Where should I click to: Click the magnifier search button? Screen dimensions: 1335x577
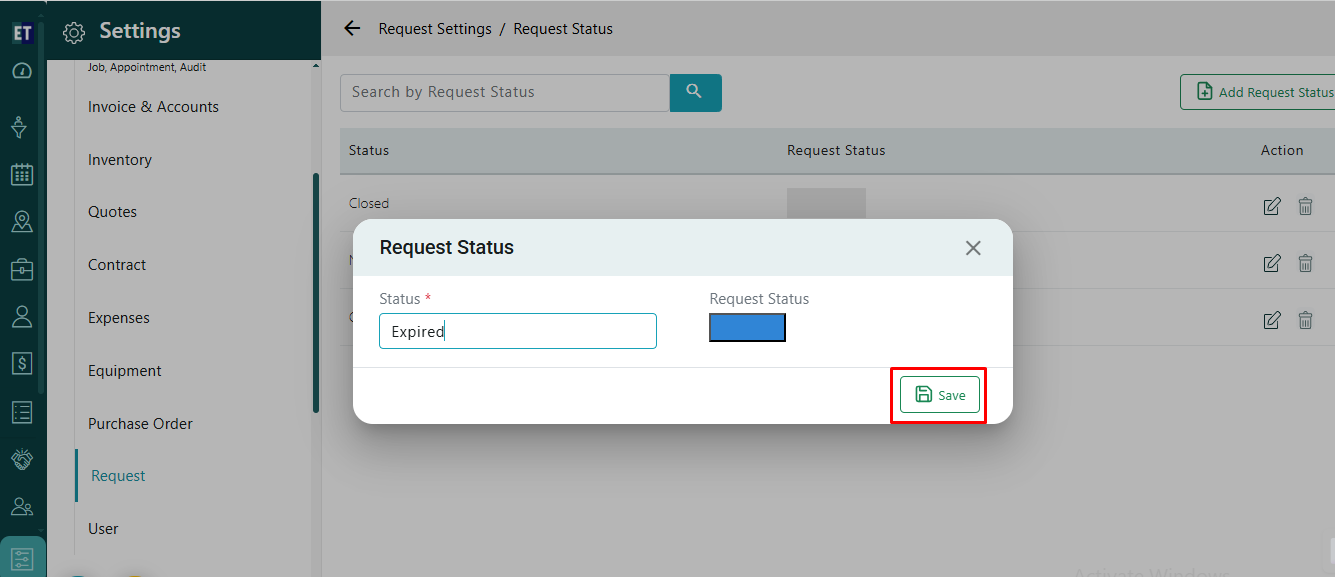[x=695, y=92]
